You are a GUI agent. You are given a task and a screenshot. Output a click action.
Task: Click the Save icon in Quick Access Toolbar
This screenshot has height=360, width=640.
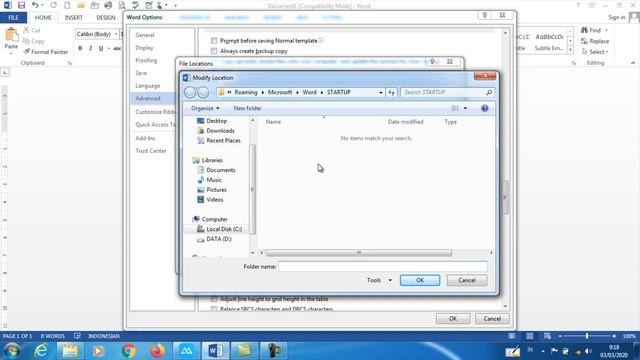coord(21,5)
